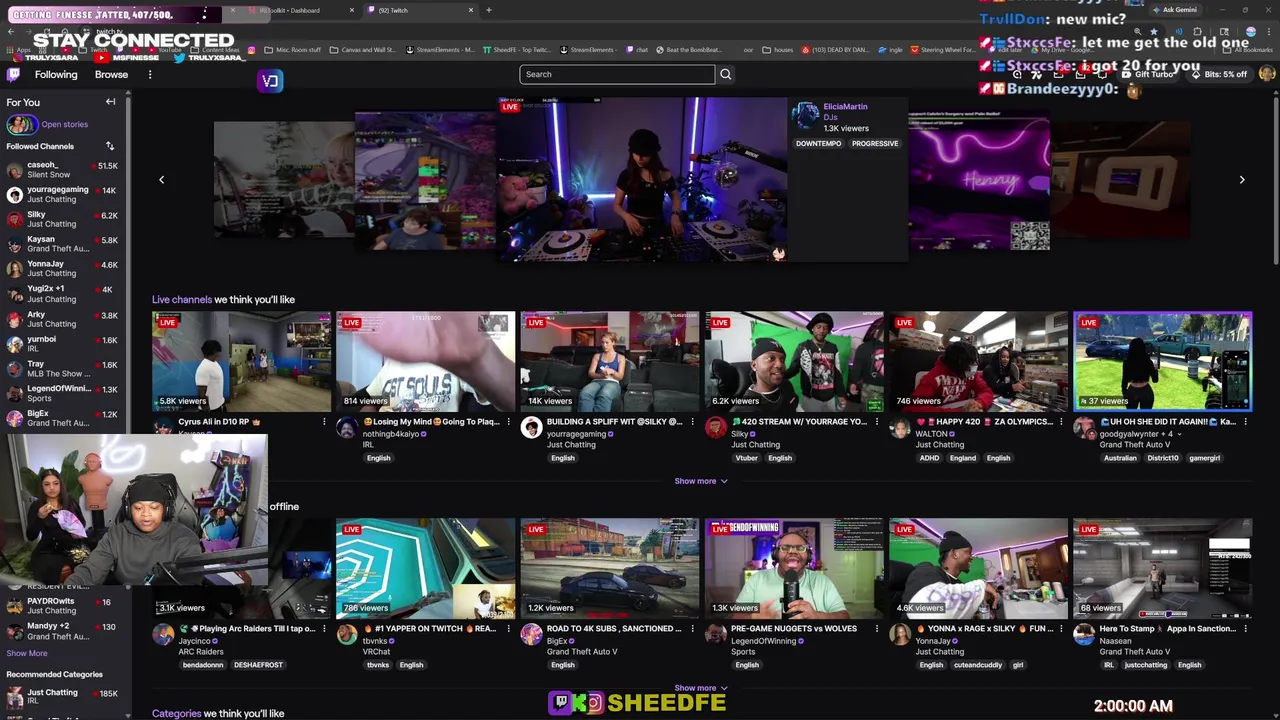Expand Yugi2x +1 entry in sidebar
The height and width of the screenshot is (720, 1280).
(x=62, y=294)
